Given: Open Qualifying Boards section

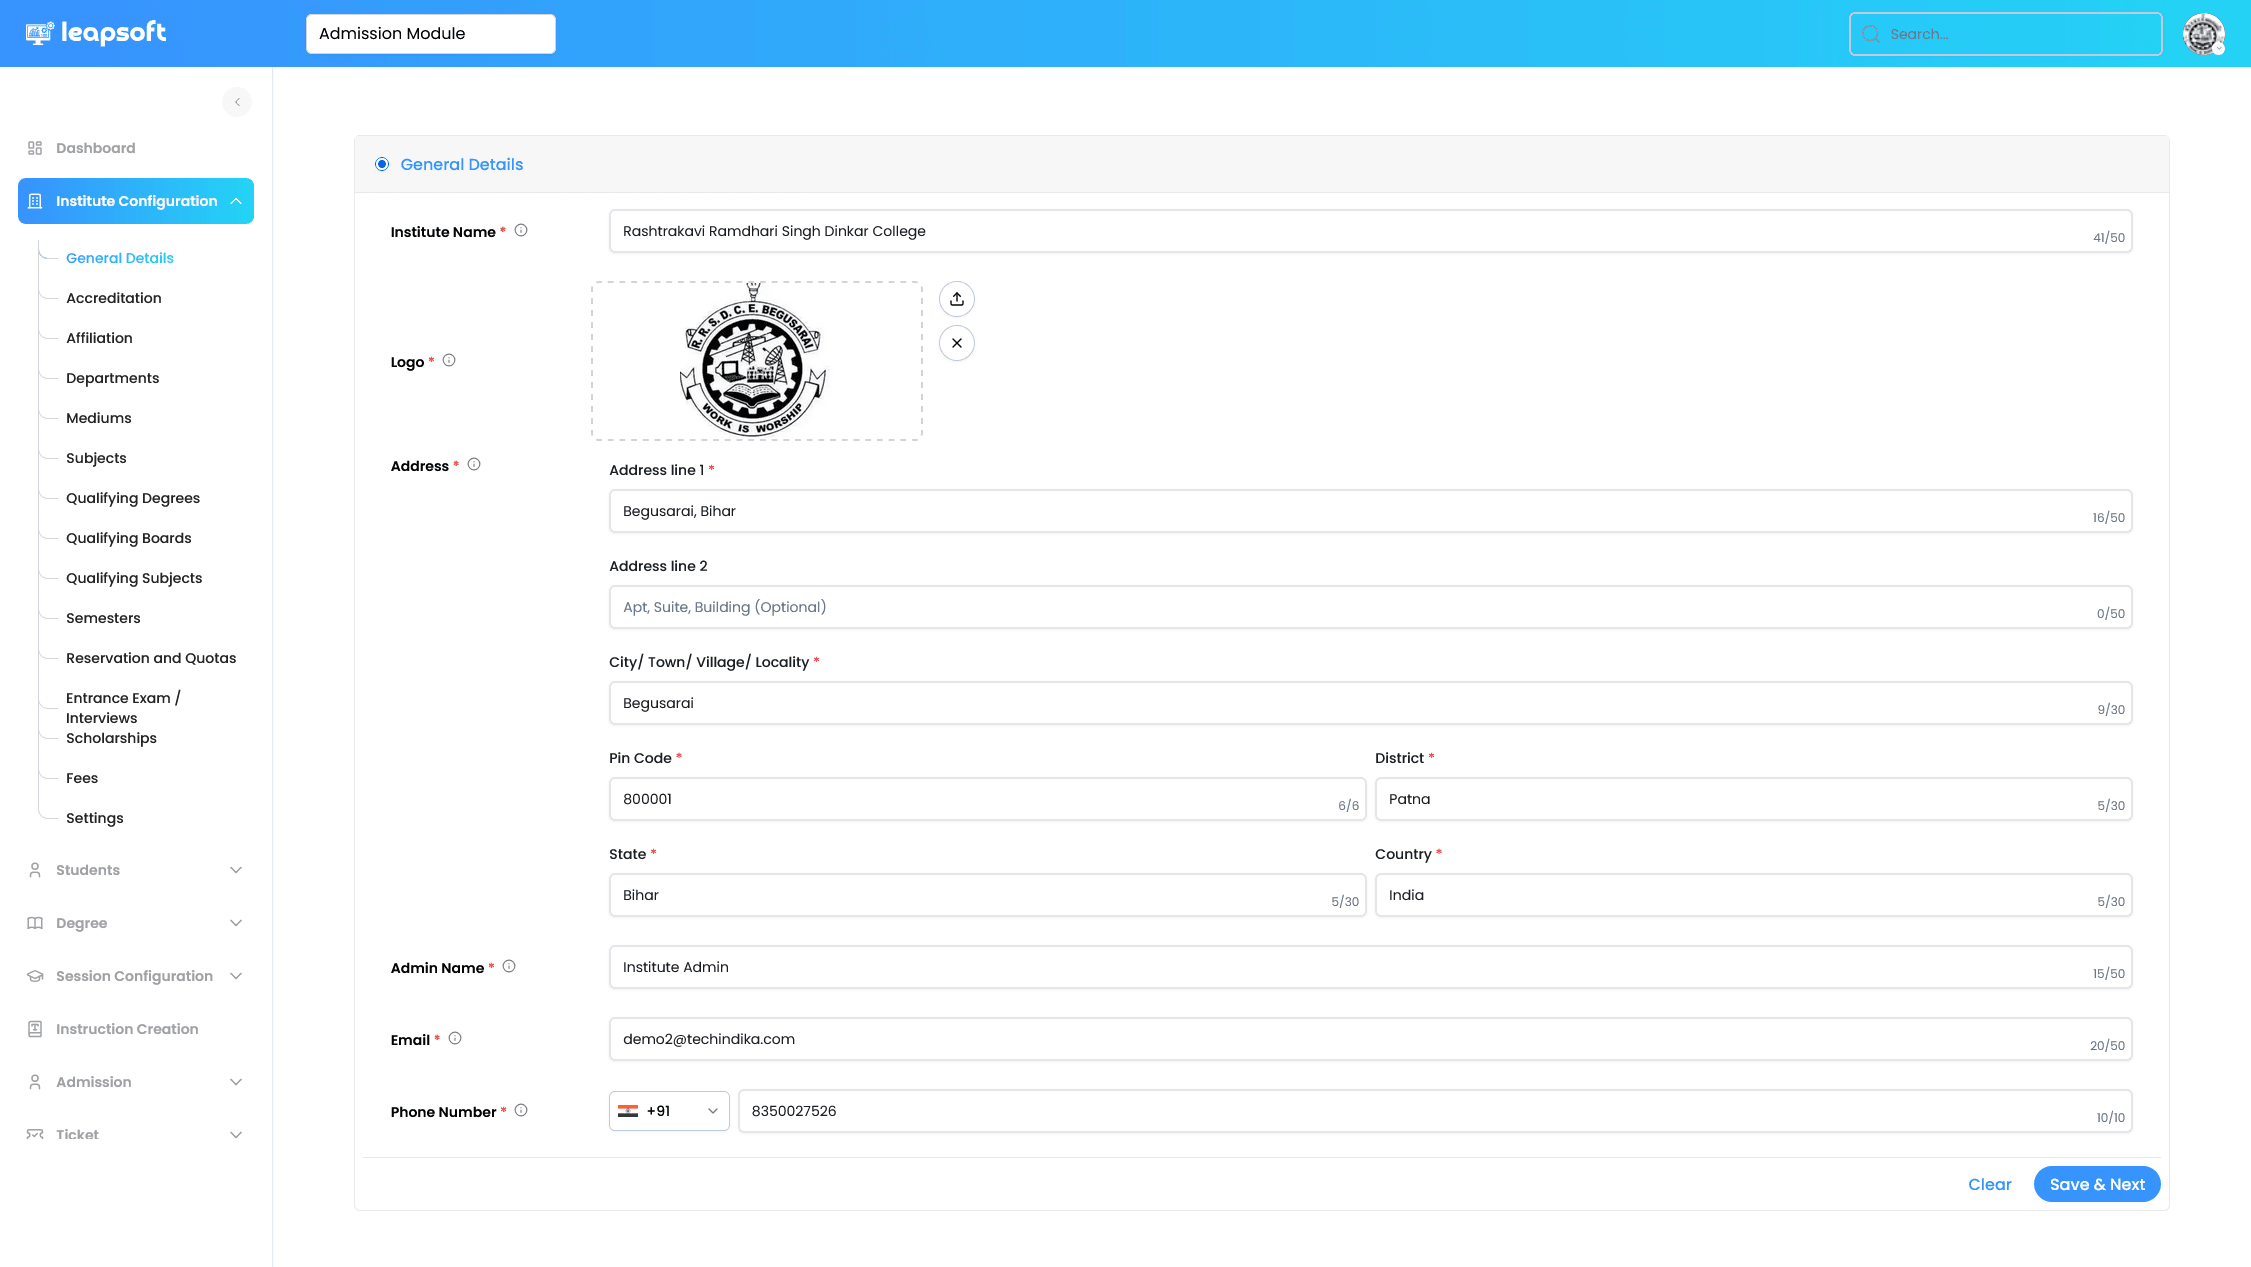Looking at the screenshot, I should click(129, 538).
